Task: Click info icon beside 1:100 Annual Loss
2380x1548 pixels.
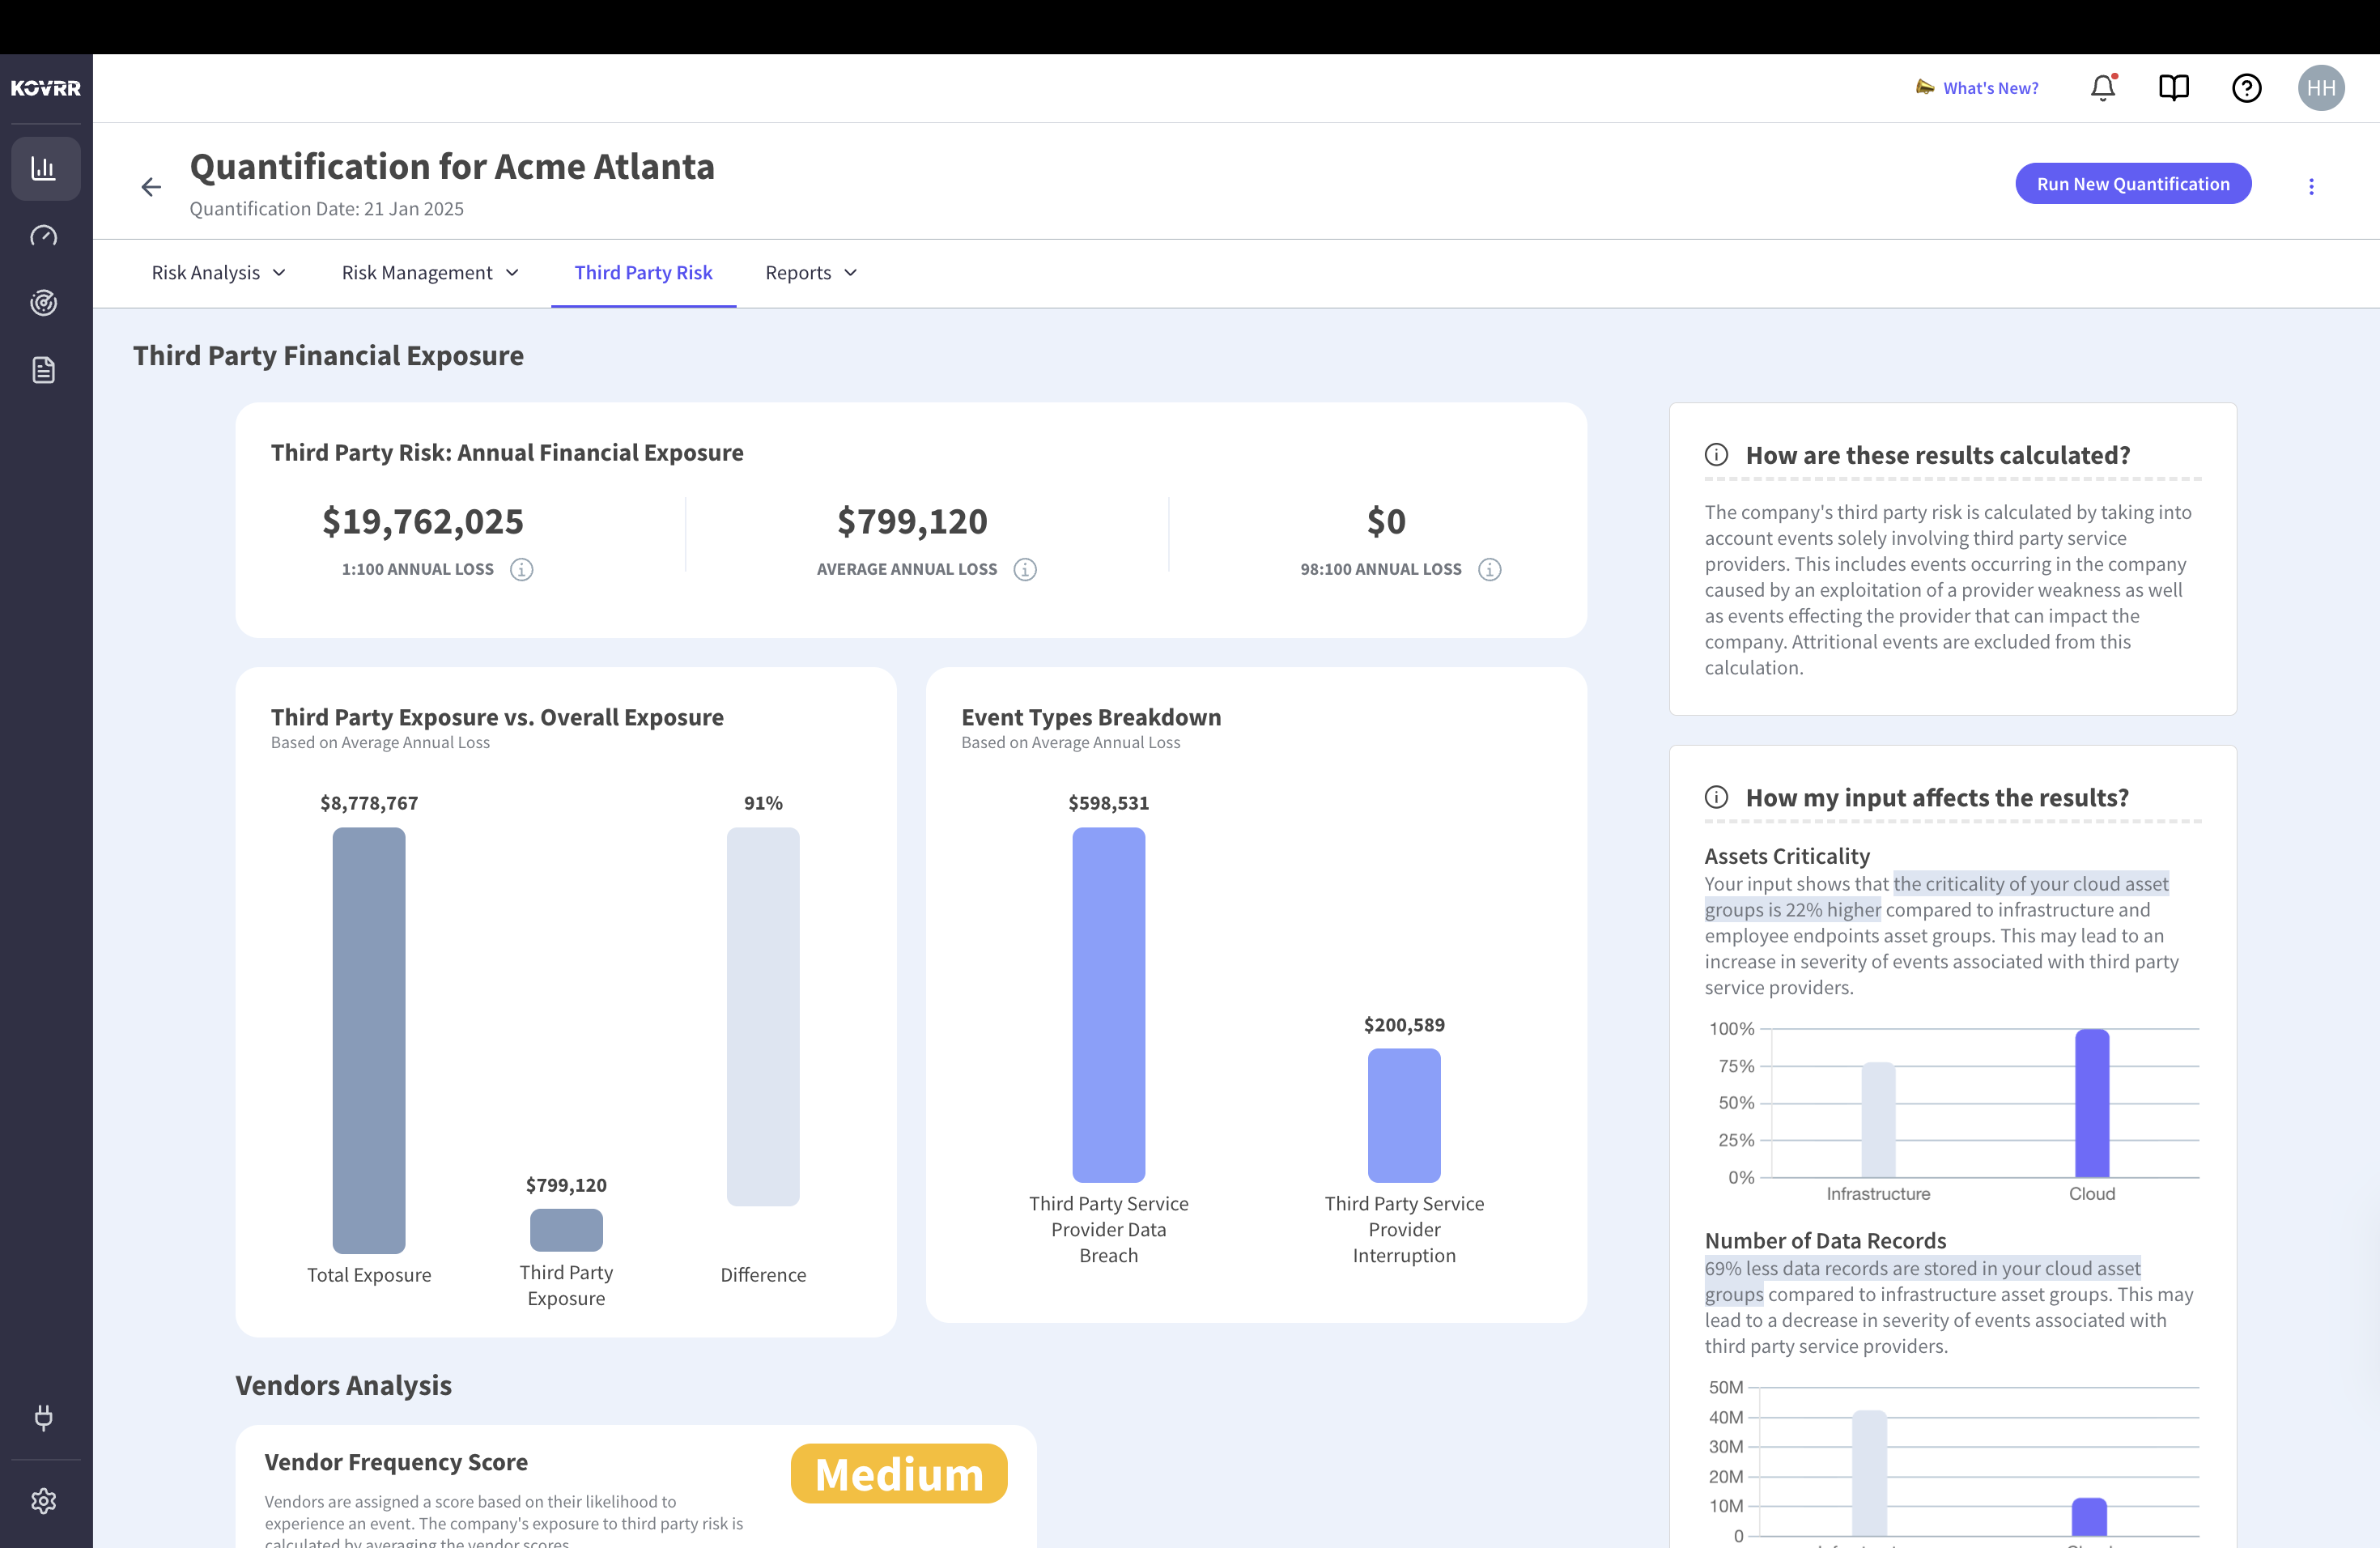Action: [521, 569]
